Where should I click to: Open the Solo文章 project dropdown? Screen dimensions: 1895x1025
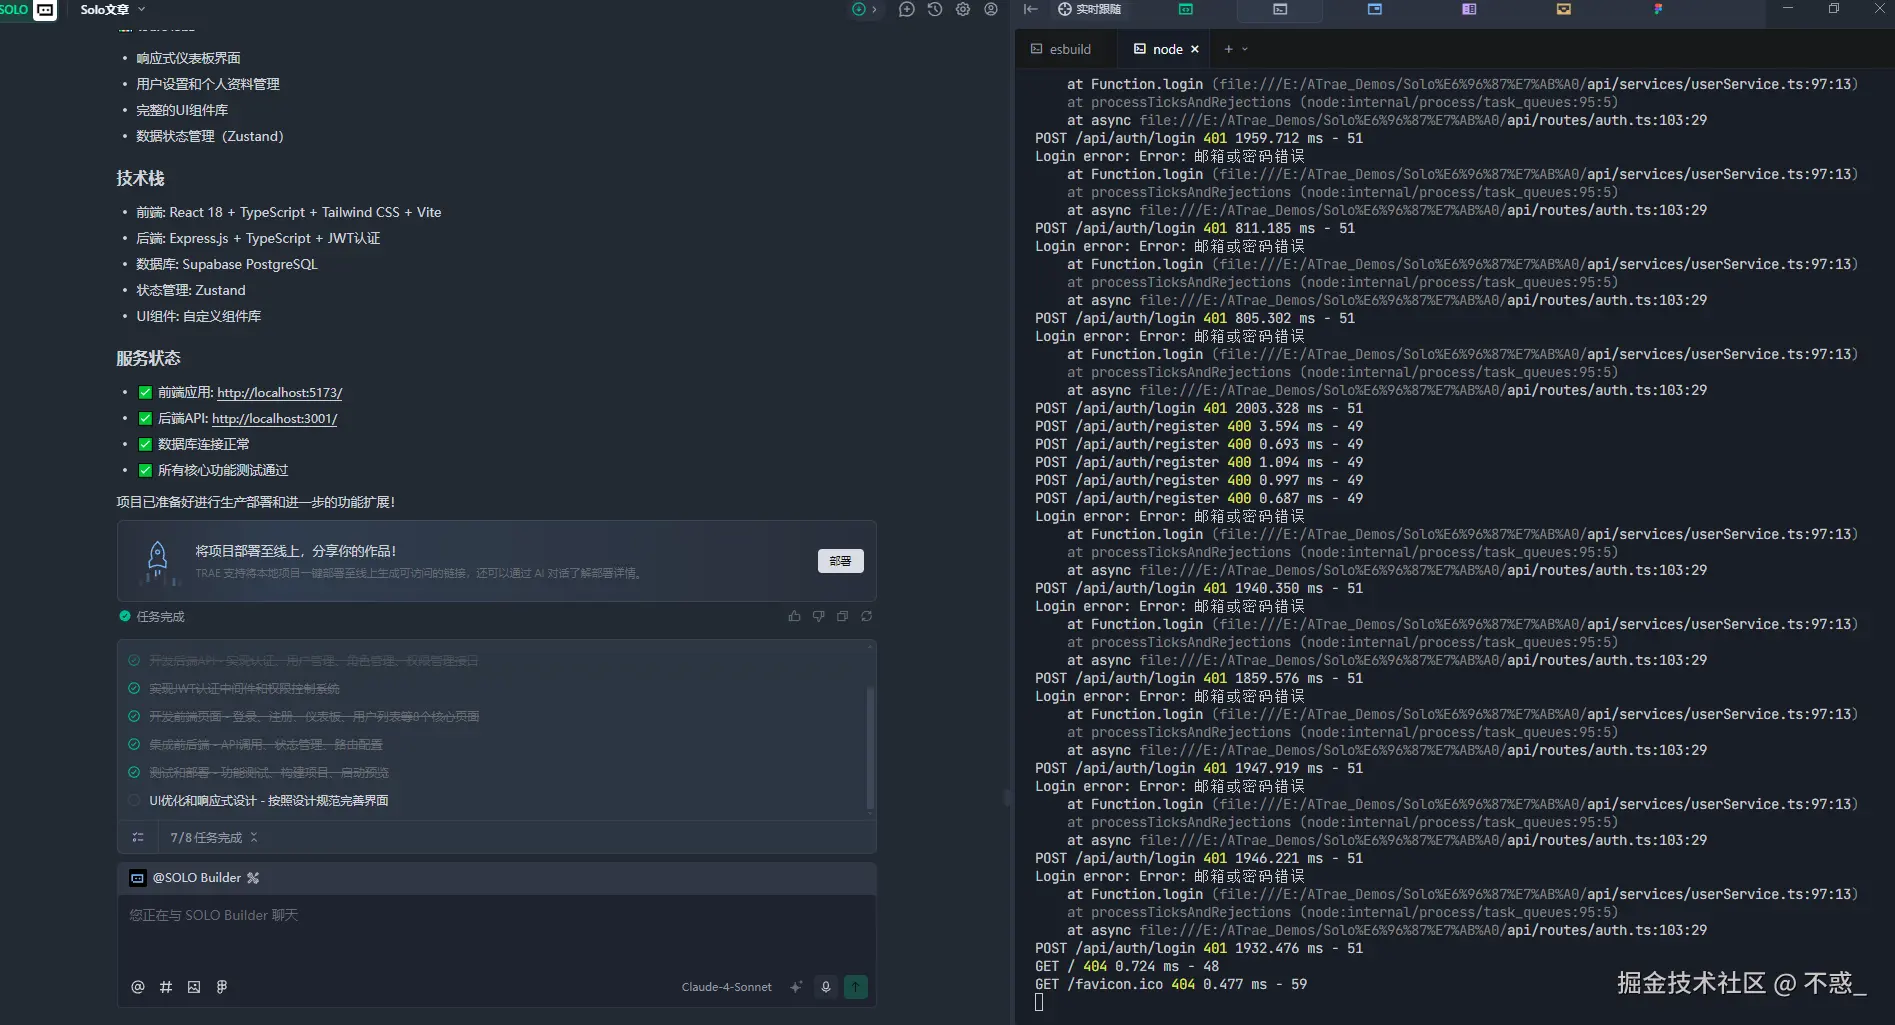(113, 10)
